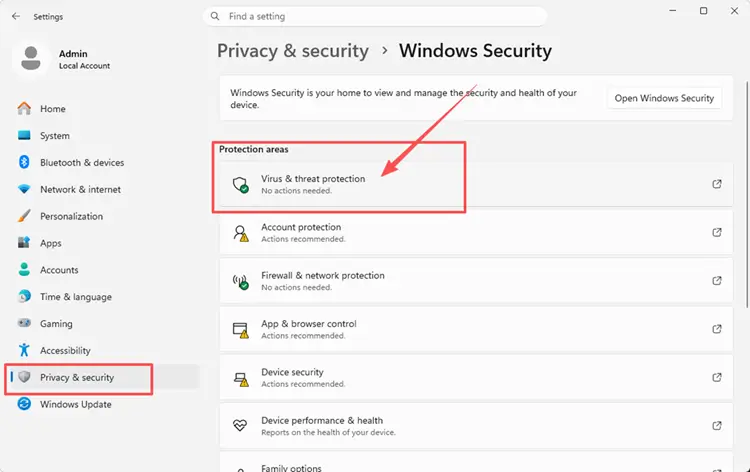Open Apps settings
This screenshot has width=750, height=472.
tap(103, 242)
